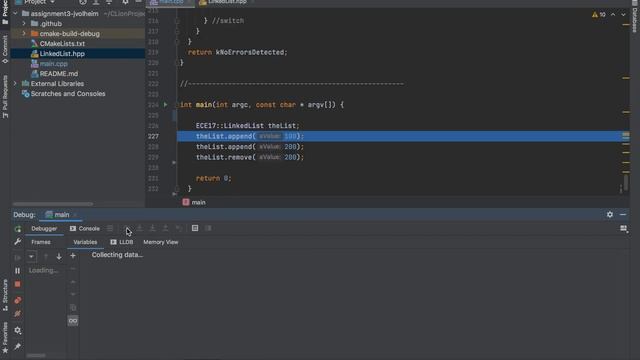Screen dimensions: 640x360
Task: Open the Commit tool window sidebar button
Action: pyautogui.click(x=5, y=49)
